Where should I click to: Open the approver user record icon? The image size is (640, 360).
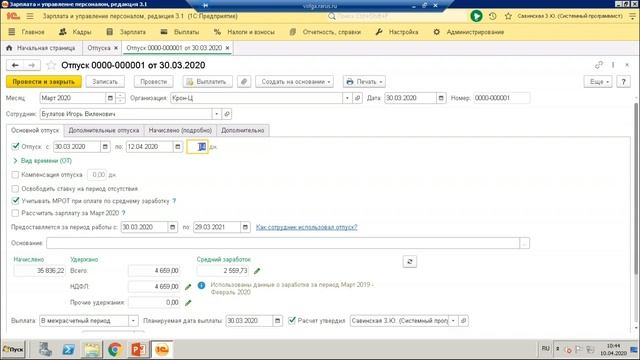(x=463, y=321)
